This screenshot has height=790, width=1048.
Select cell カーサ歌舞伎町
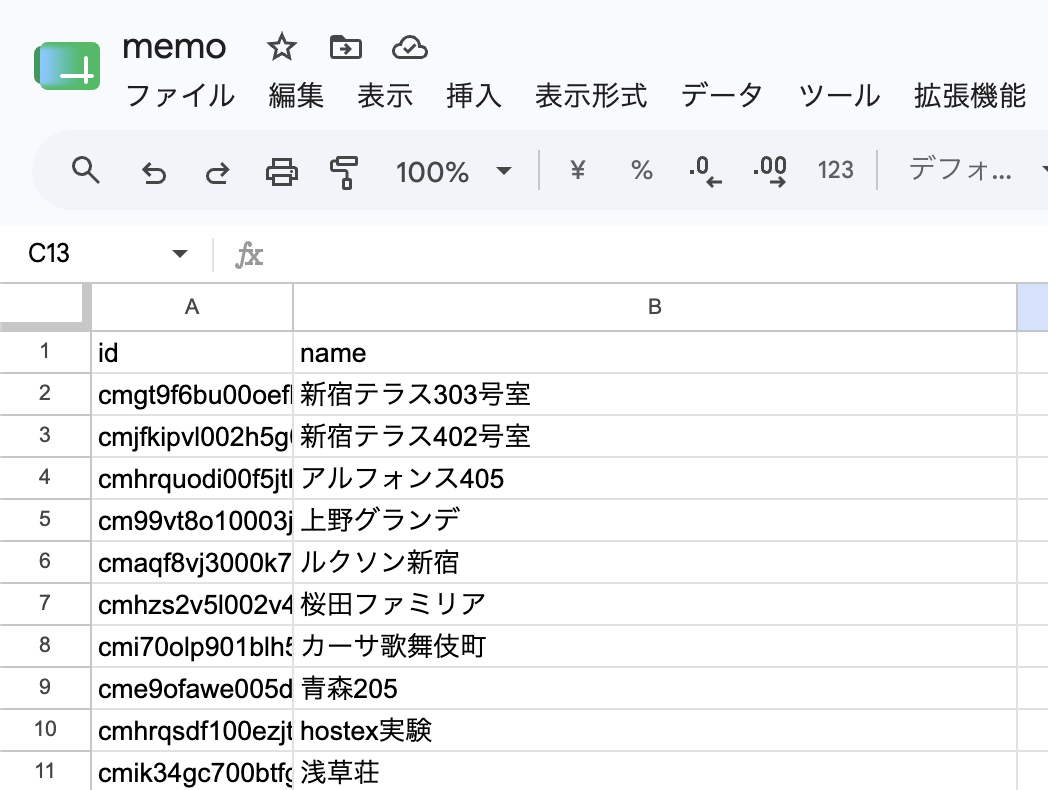pos(654,646)
